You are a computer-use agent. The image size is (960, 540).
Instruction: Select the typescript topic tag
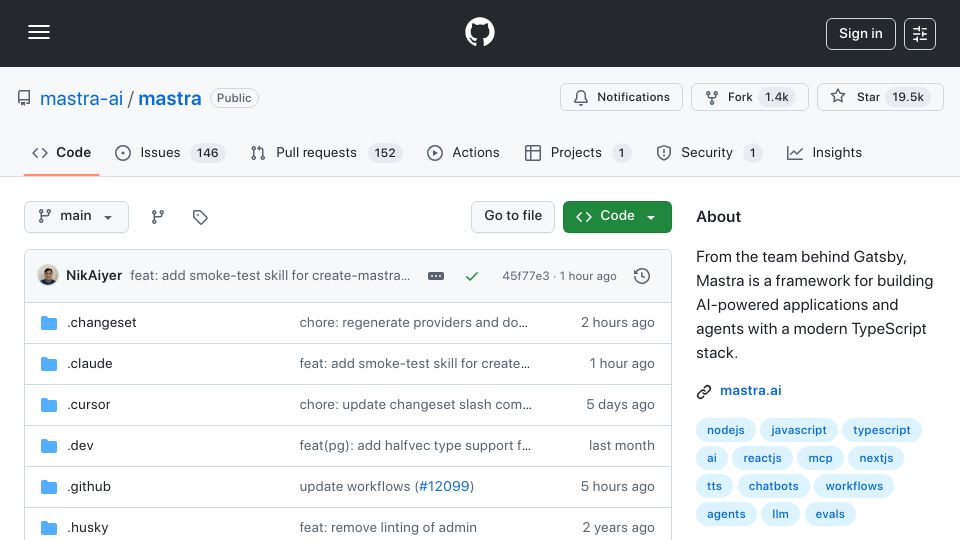click(882, 430)
